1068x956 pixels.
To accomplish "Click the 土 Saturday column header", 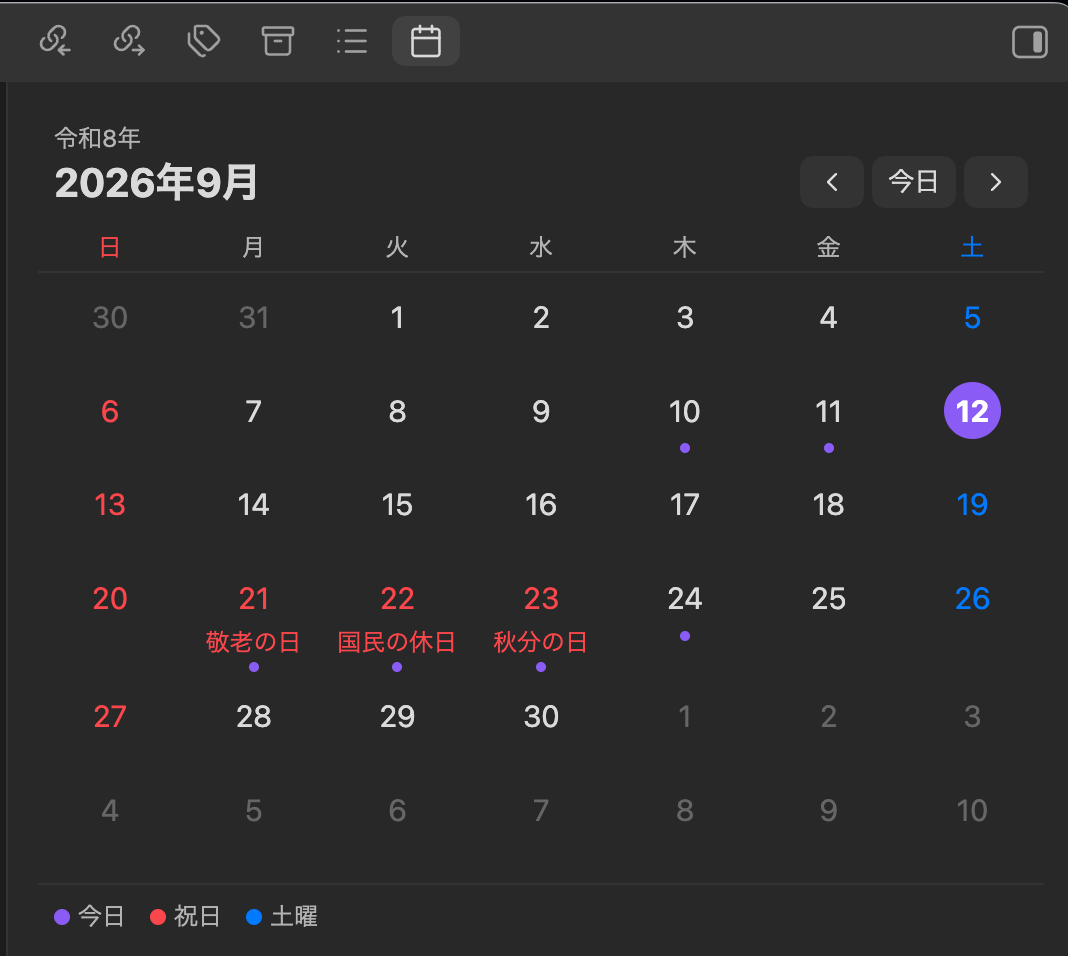I will click(x=972, y=246).
